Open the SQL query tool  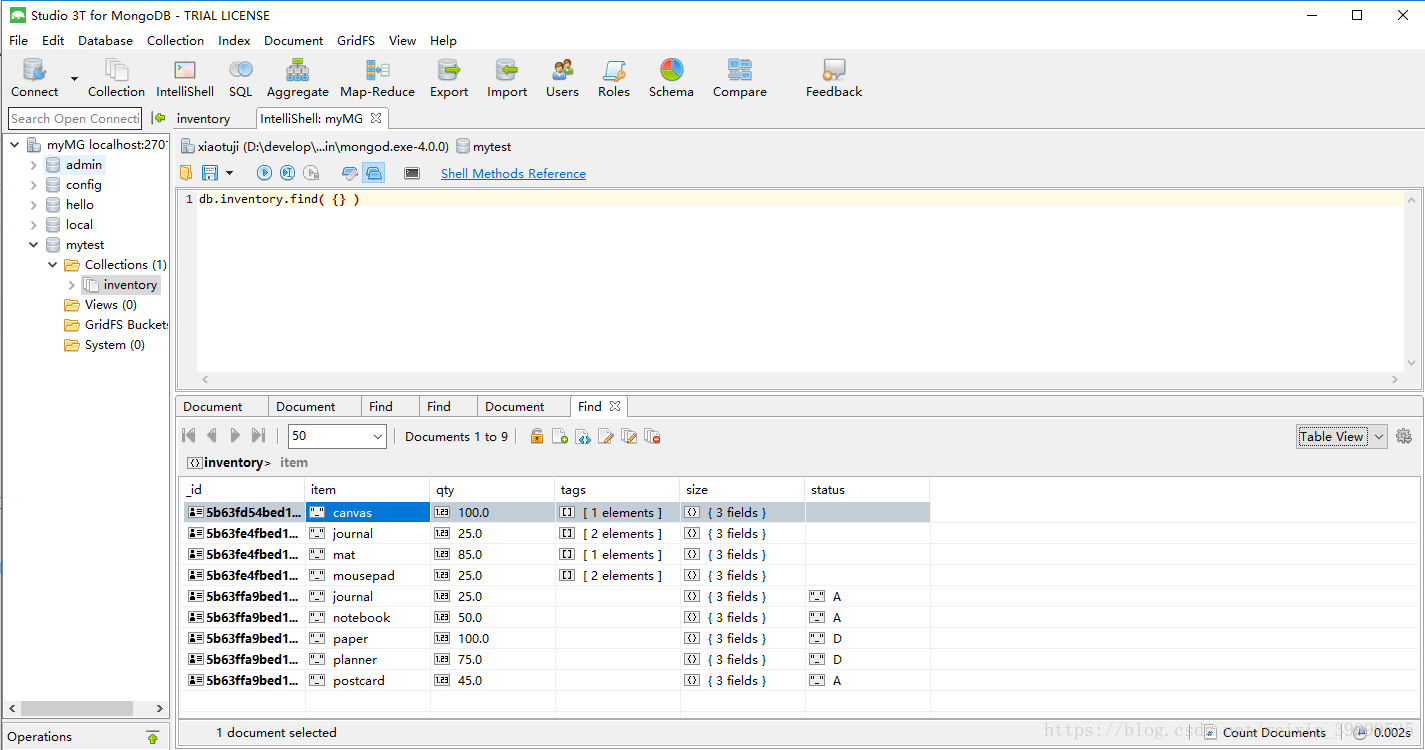coord(240,77)
